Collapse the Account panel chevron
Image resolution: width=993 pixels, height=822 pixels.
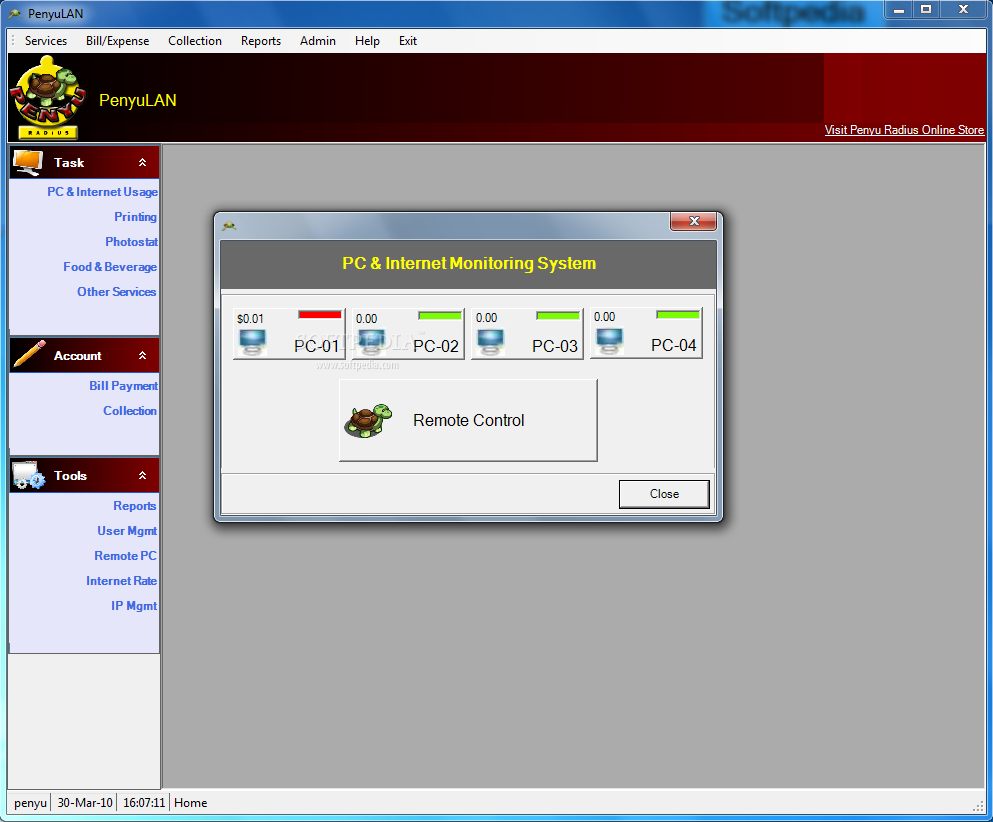coord(142,355)
